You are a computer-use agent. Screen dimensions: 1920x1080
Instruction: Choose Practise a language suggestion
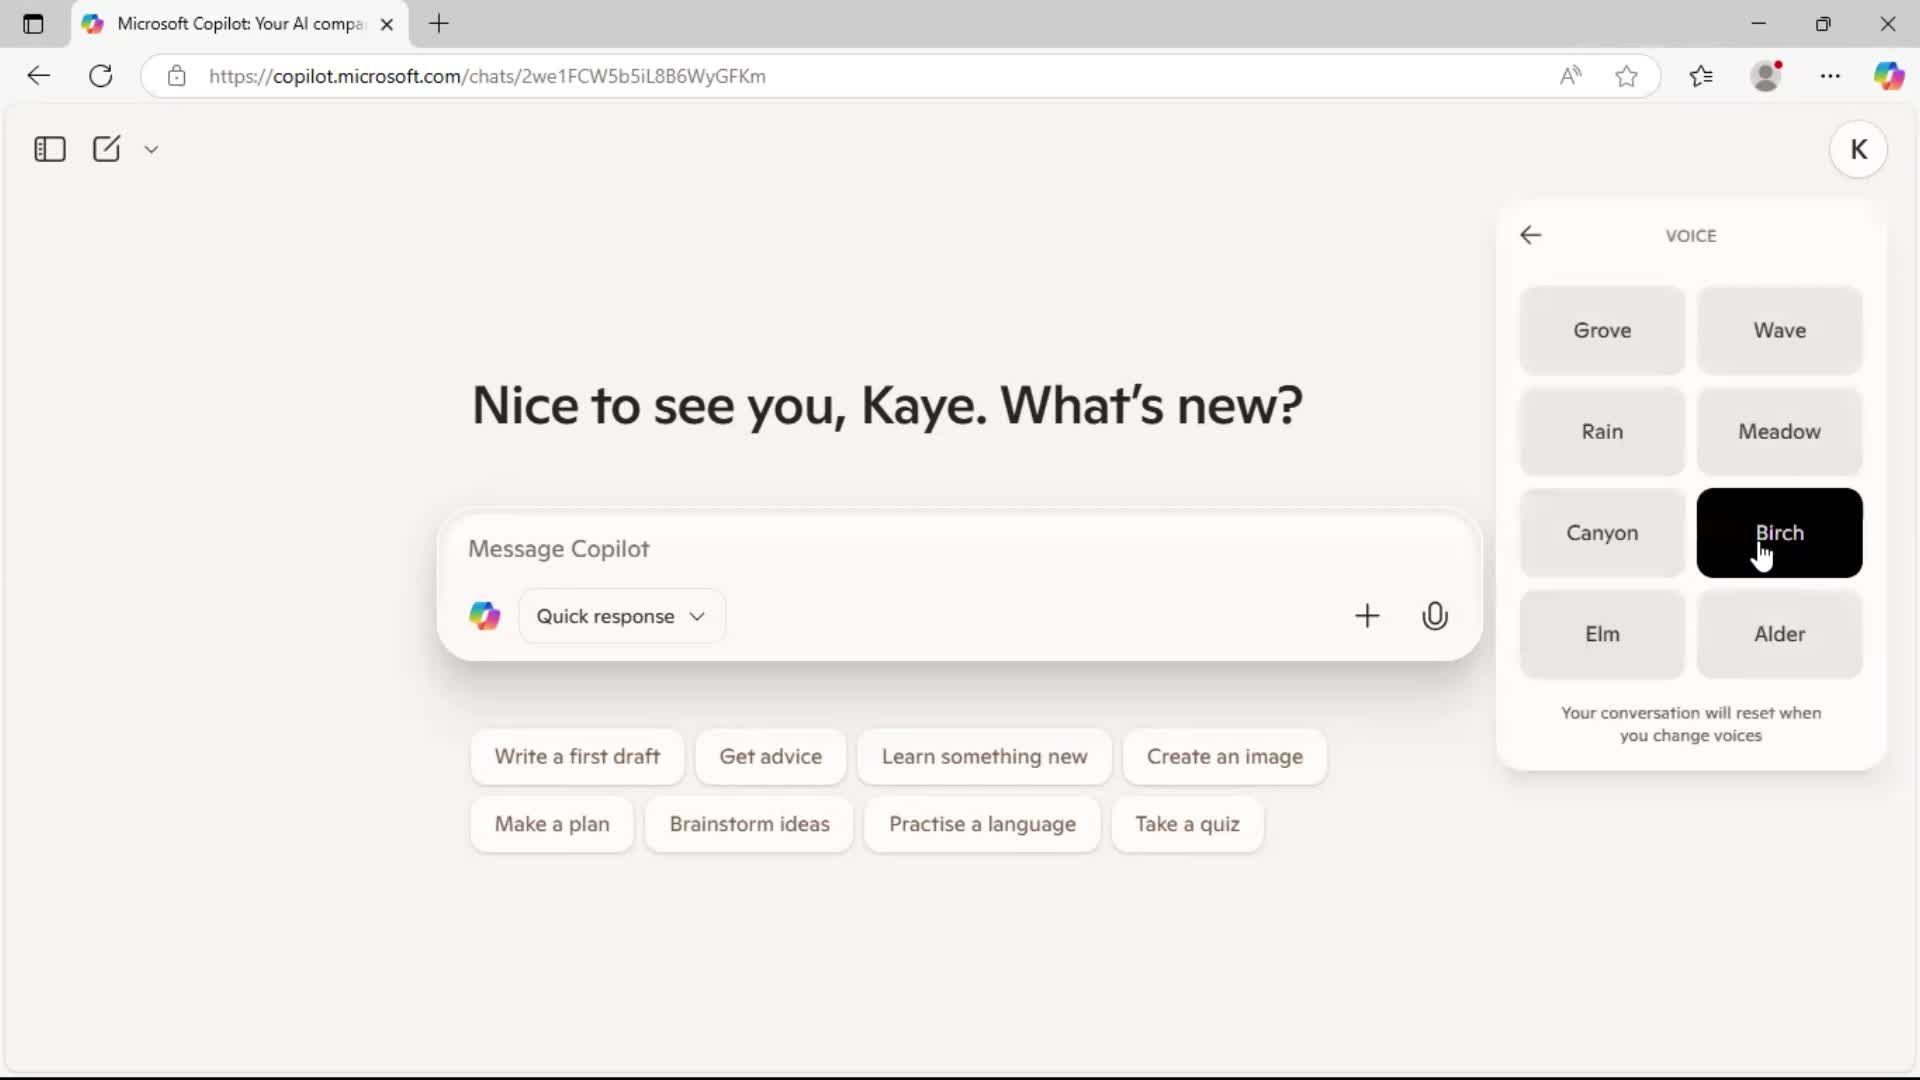coord(982,824)
